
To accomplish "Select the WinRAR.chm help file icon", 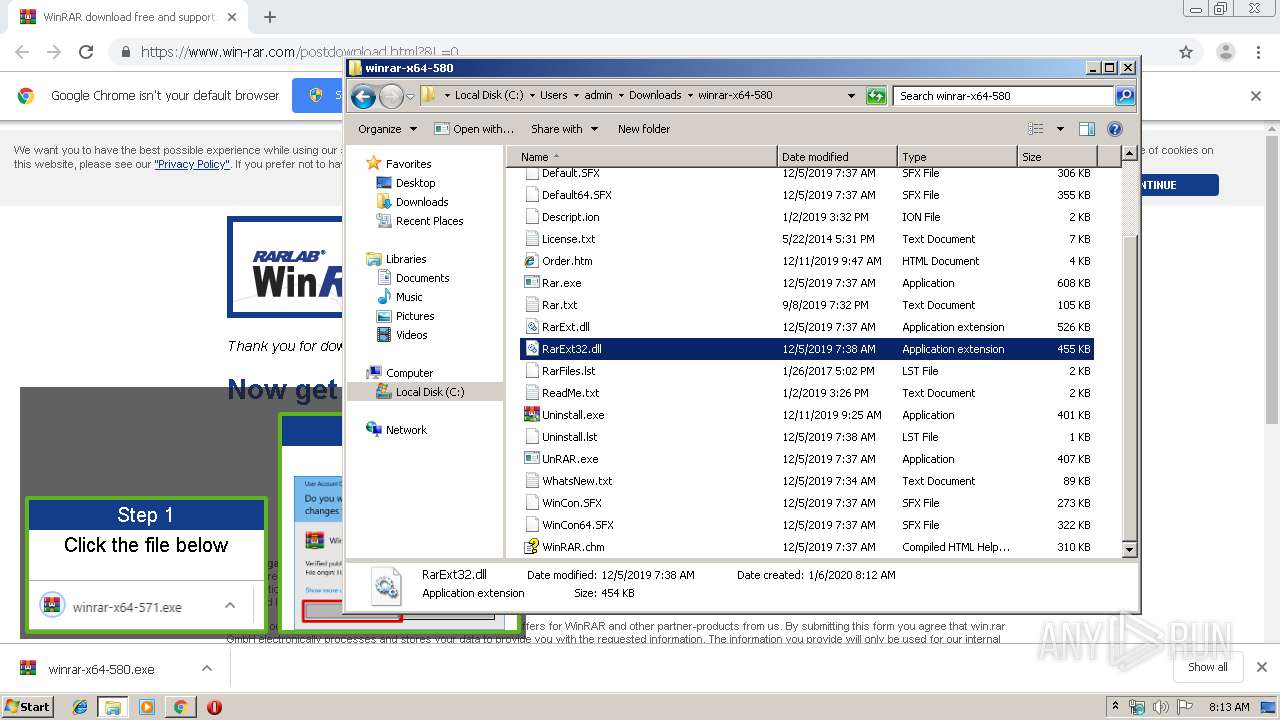I will pyautogui.click(x=532, y=547).
